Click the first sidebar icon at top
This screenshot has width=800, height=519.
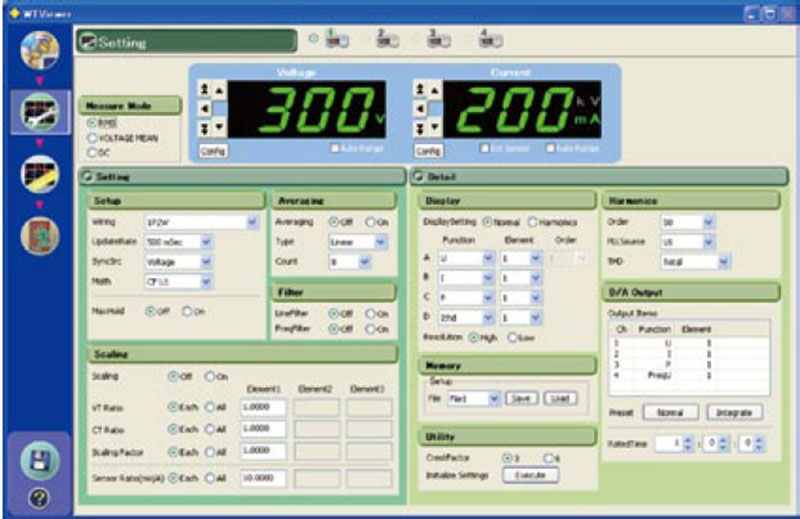pos(39,51)
